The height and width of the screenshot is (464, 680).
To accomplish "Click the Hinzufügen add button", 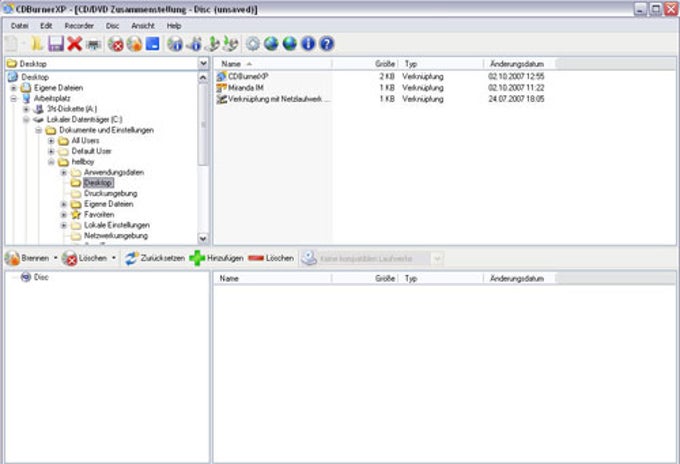I will pyautogui.click(x=216, y=258).
